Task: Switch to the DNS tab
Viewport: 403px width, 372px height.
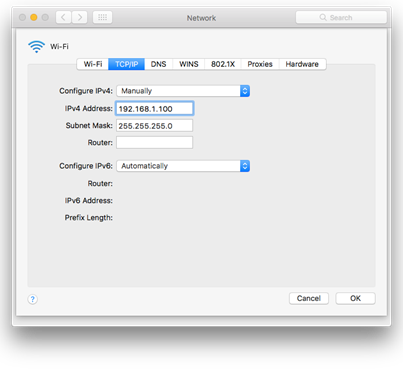Action: click(158, 64)
